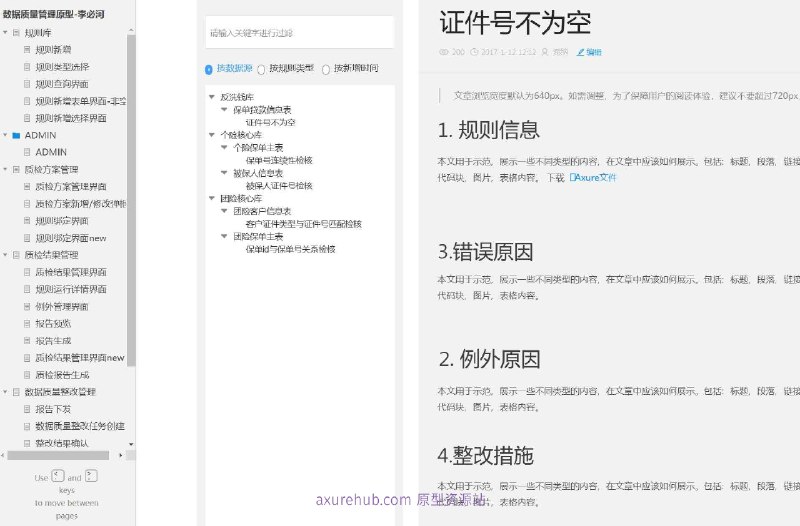The width and height of the screenshot is (800, 526).
Task: Open 报告预览 page
Action: (x=53, y=323)
